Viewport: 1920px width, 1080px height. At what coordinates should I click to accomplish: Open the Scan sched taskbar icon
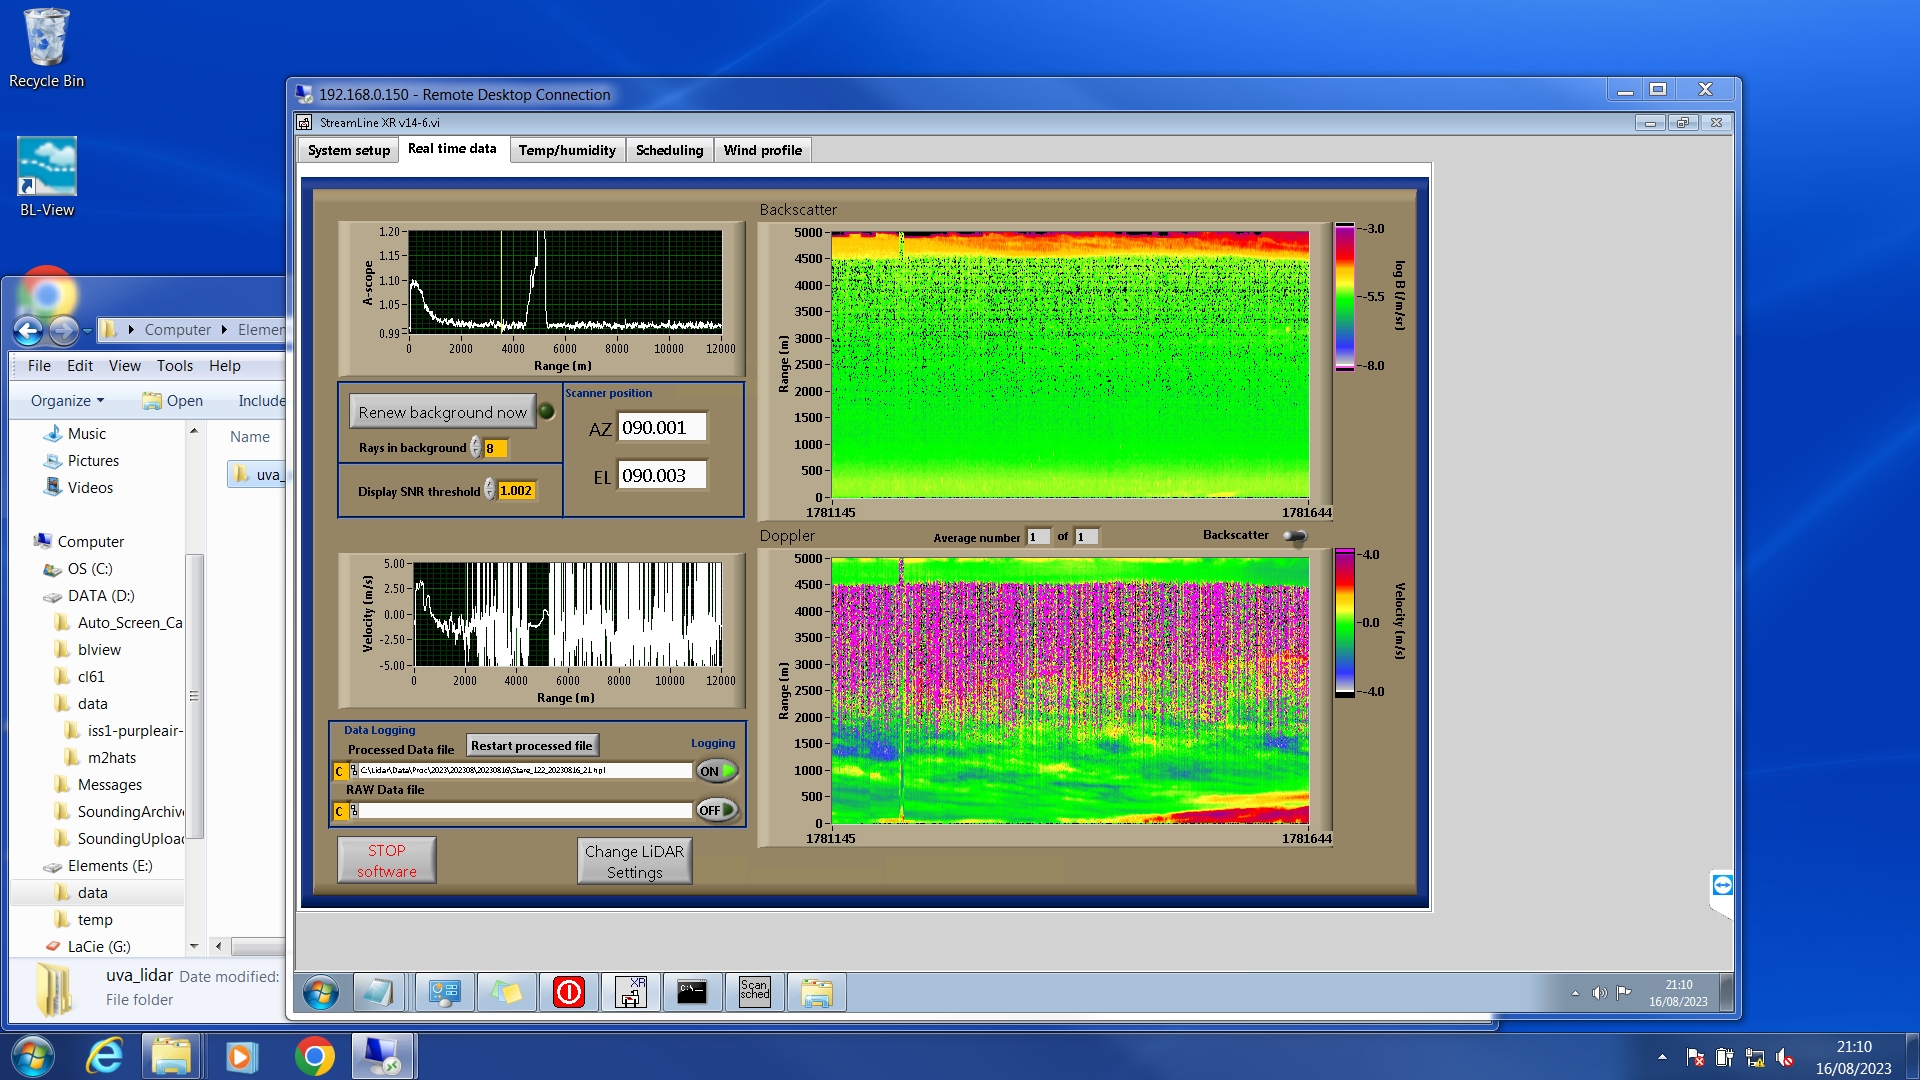click(755, 992)
